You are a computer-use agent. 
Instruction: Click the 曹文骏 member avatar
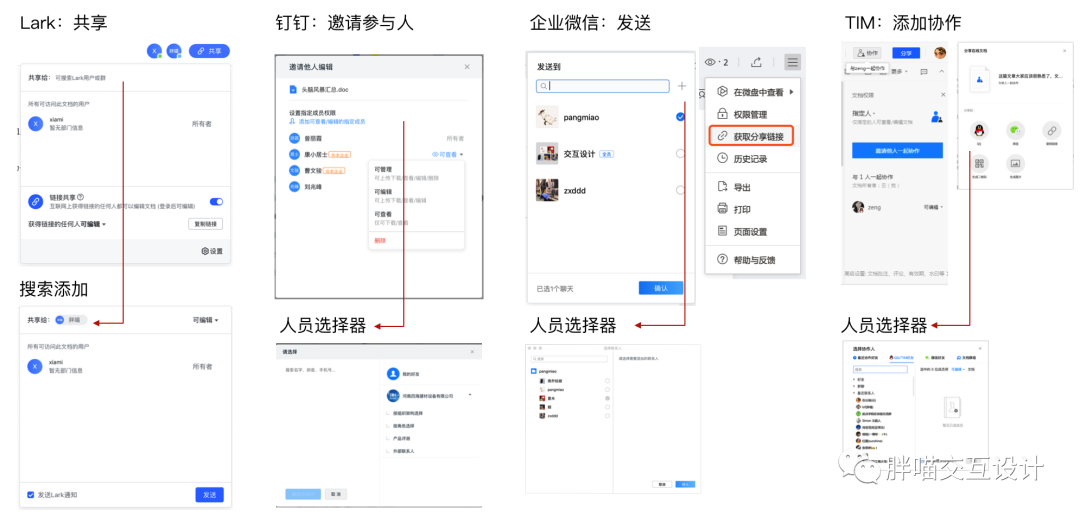click(x=295, y=170)
